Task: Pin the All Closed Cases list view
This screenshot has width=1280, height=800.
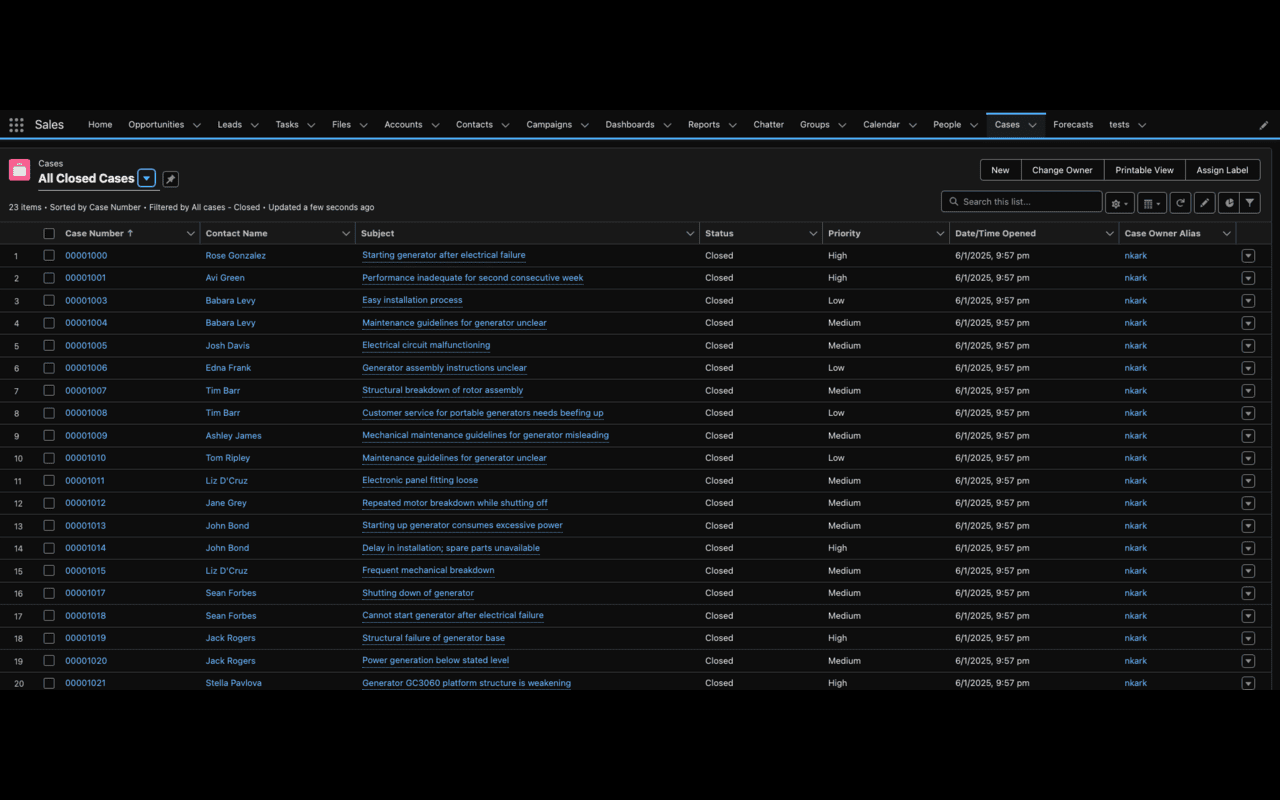Action: [170, 178]
